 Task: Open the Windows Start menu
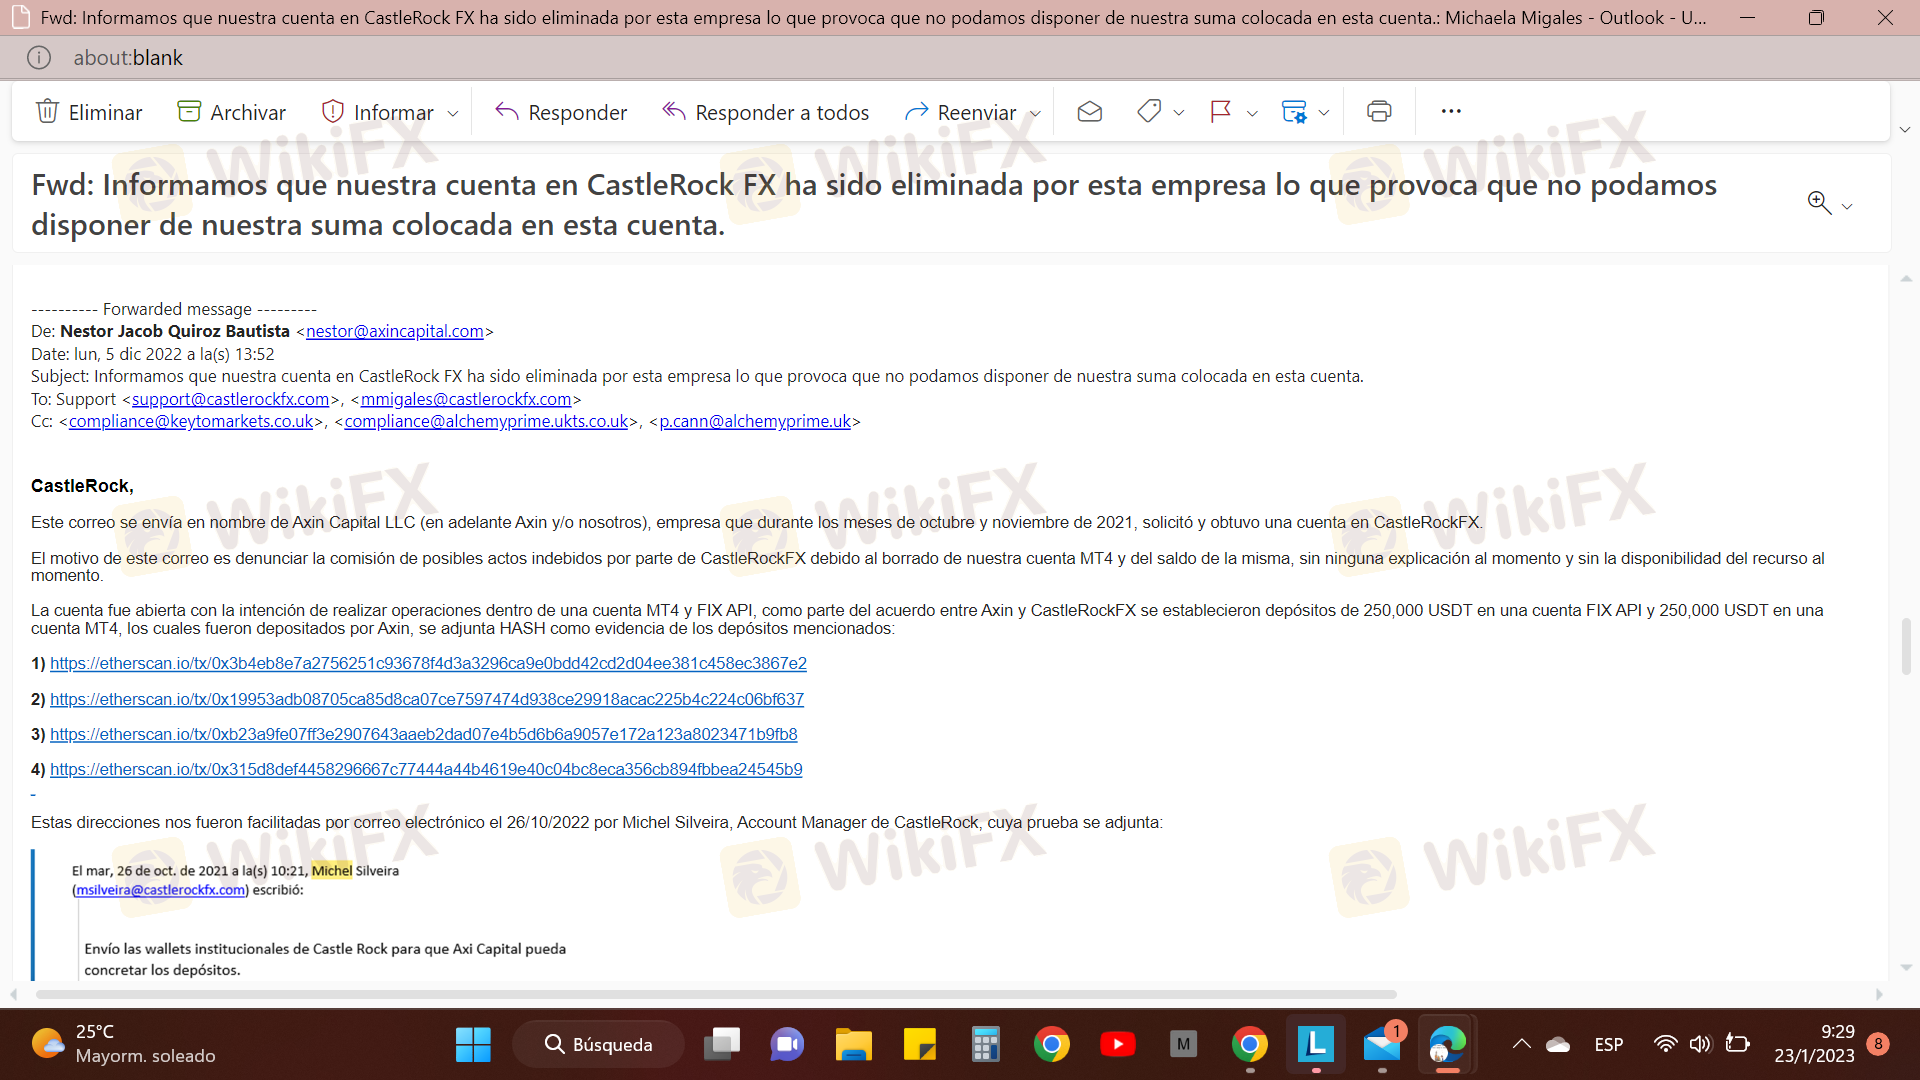coord(473,1044)
